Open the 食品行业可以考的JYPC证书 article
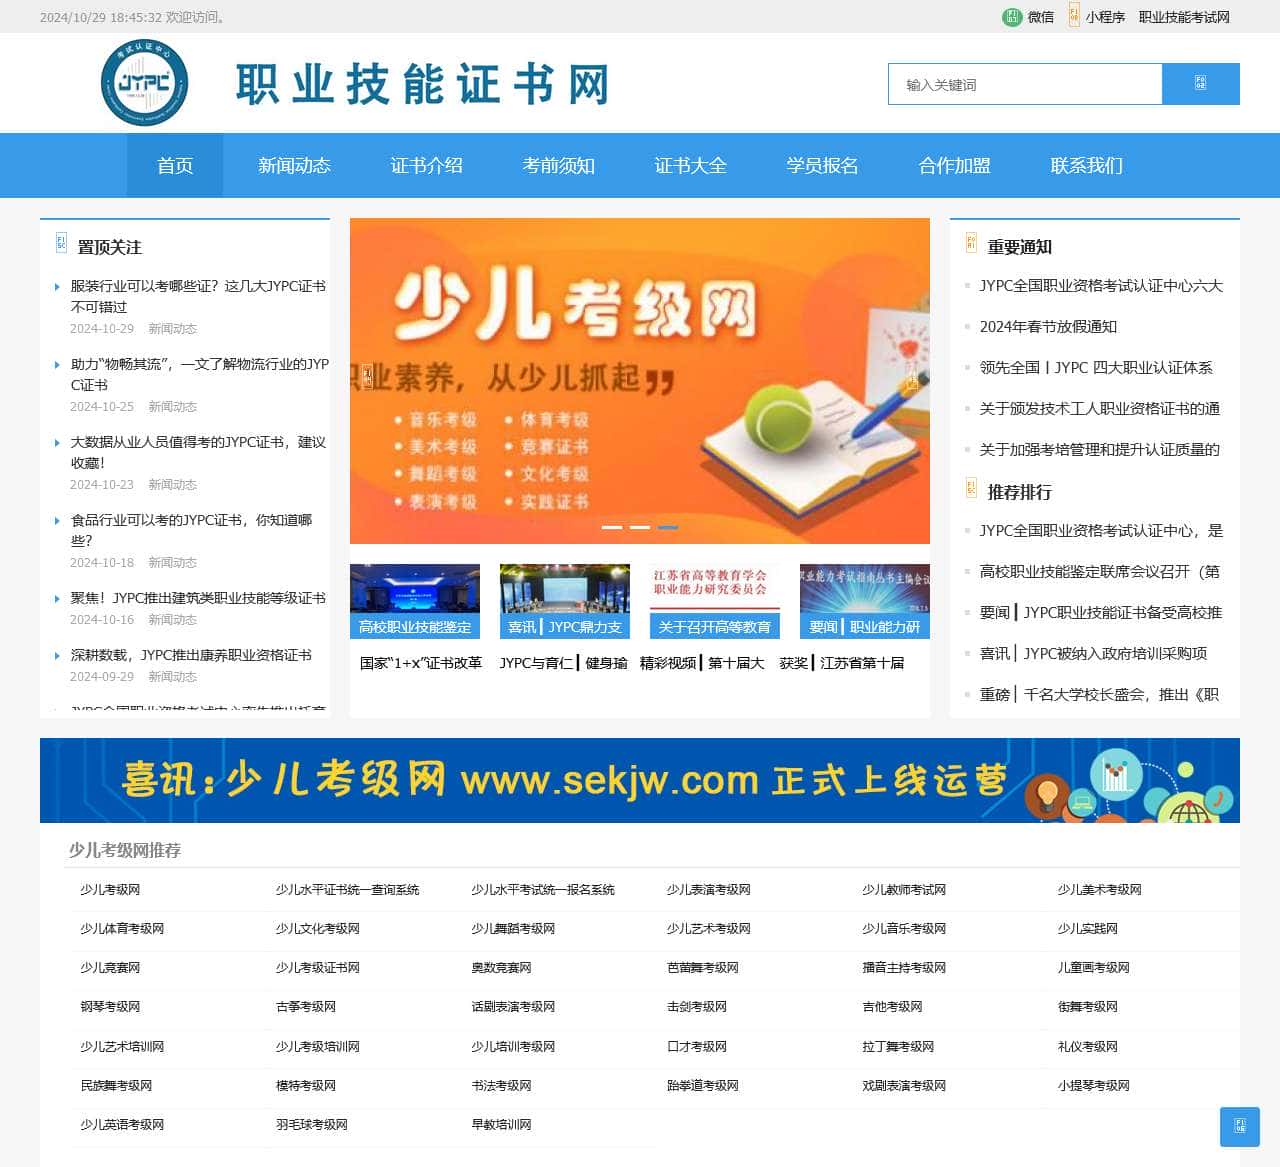Image resolution: width=1280 pixels, height=1167 pixels. [191, 530]
